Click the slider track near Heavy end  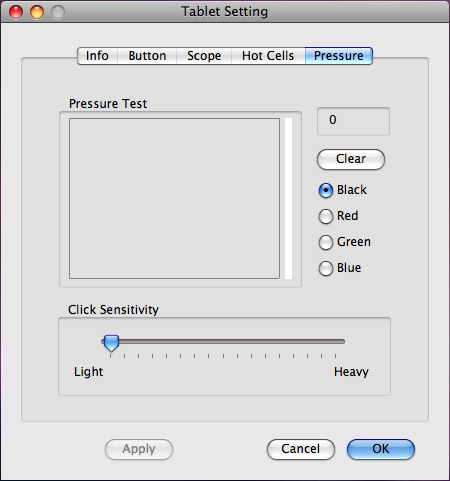coord(333,341)
